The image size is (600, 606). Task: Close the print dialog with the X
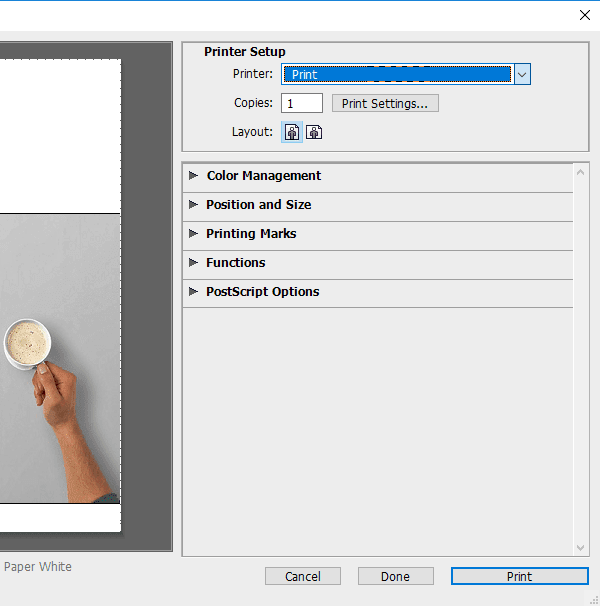(x=585, y=15)
